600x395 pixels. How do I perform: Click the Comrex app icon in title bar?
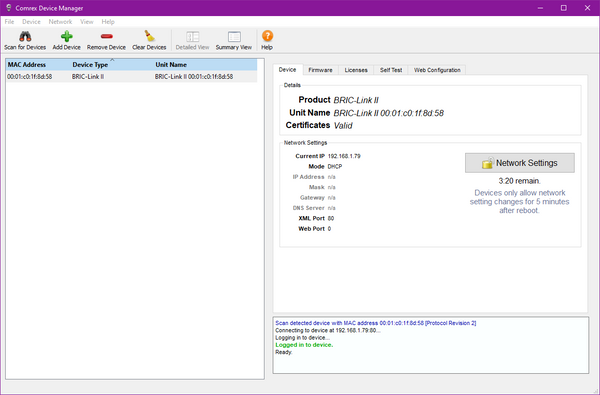(x=8, y=8)
